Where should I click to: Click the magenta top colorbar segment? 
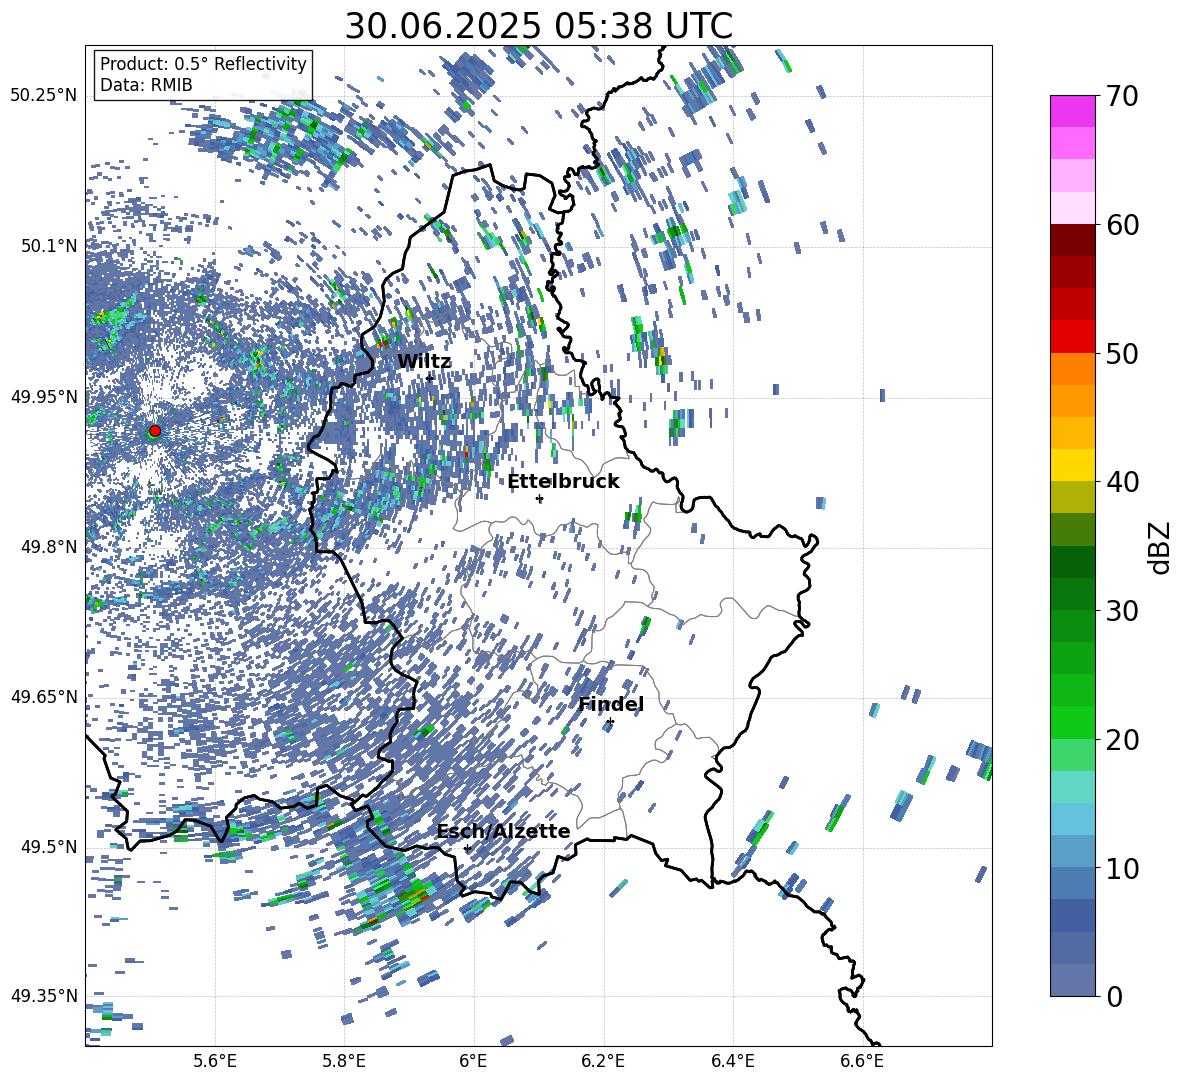tap(1072, 112)
